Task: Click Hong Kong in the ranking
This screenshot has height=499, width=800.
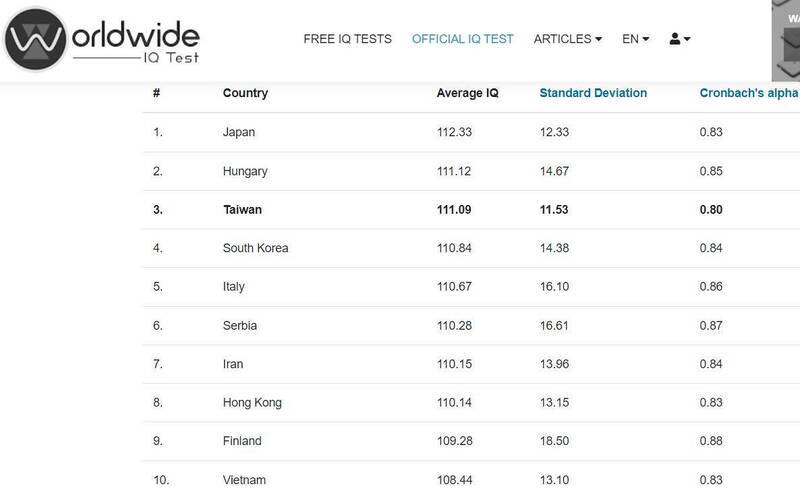Action: 252,403
